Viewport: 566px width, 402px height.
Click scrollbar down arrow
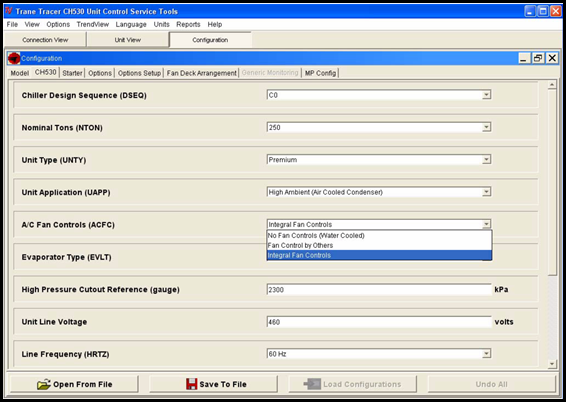click(552, 364)
